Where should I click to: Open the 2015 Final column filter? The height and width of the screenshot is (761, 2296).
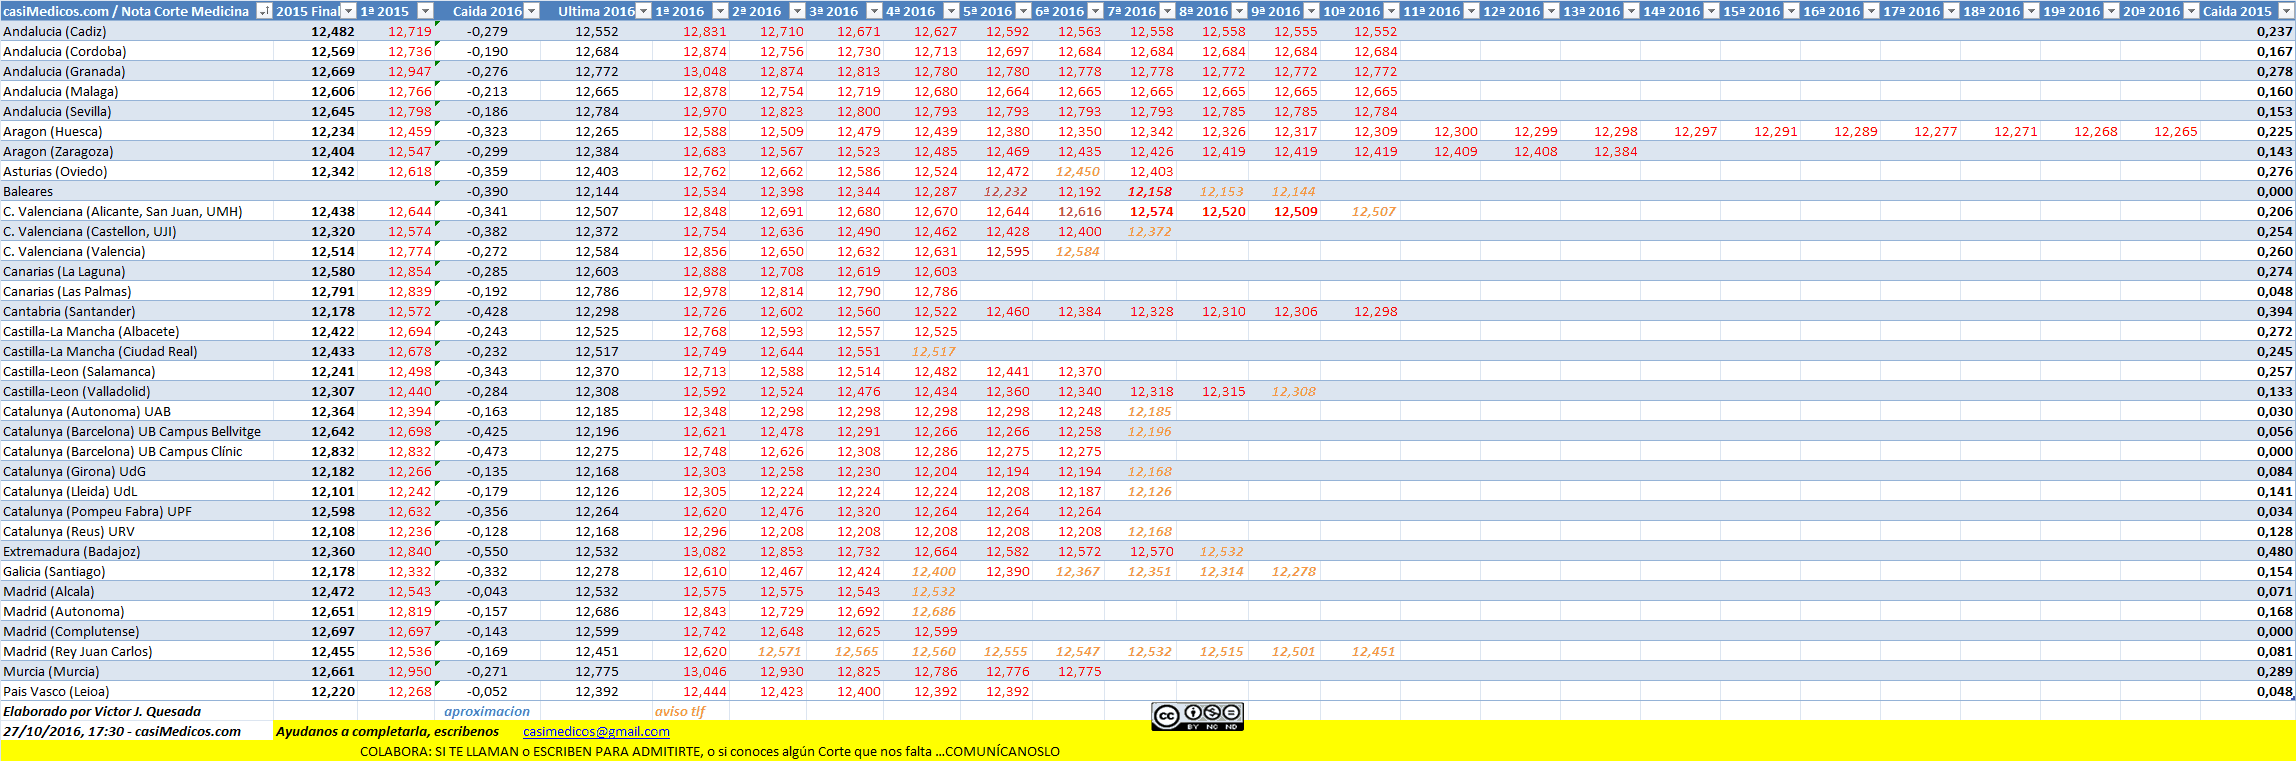click(348, 11)
